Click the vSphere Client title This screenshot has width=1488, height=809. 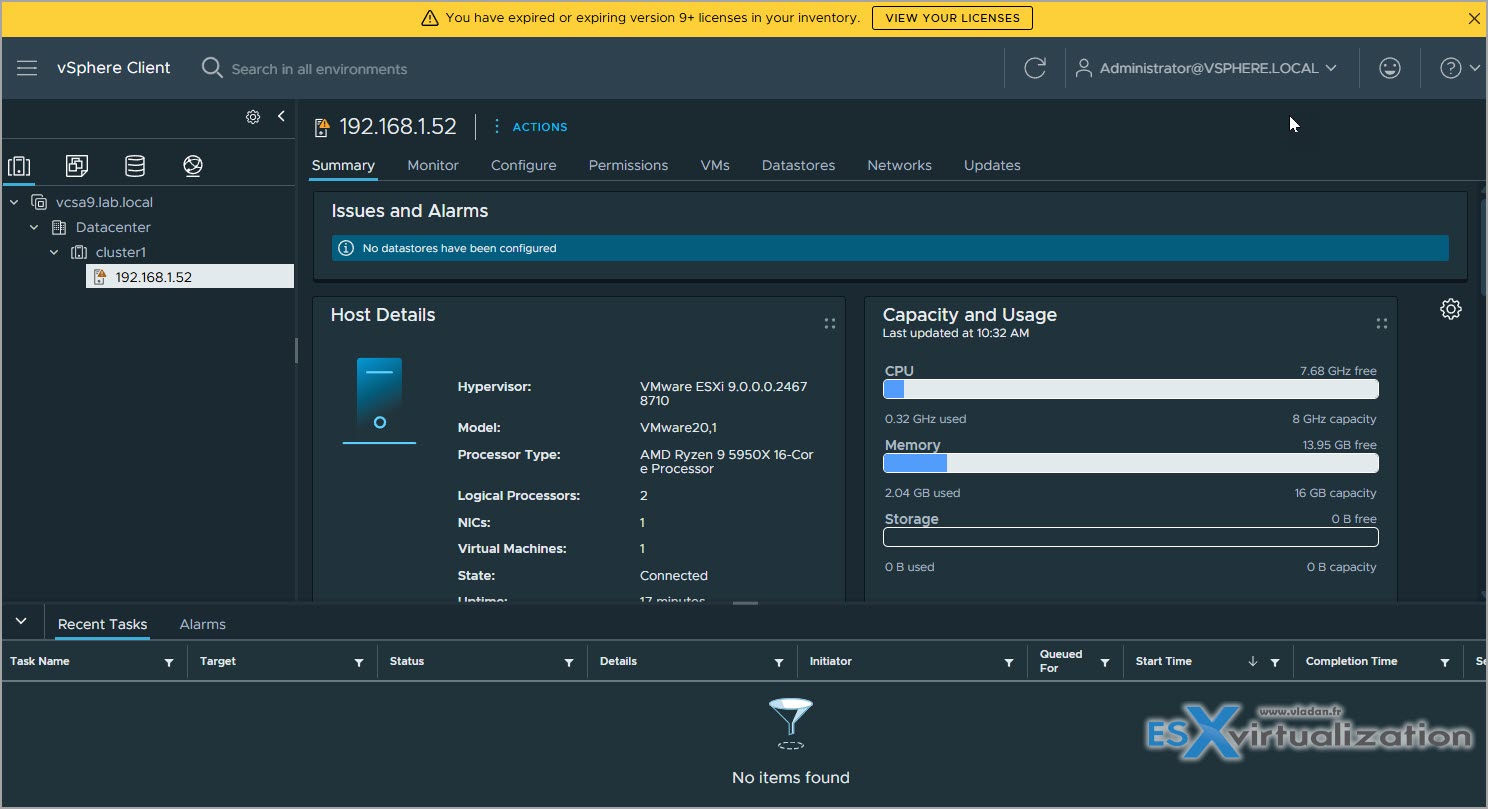(x=114, y=68)
